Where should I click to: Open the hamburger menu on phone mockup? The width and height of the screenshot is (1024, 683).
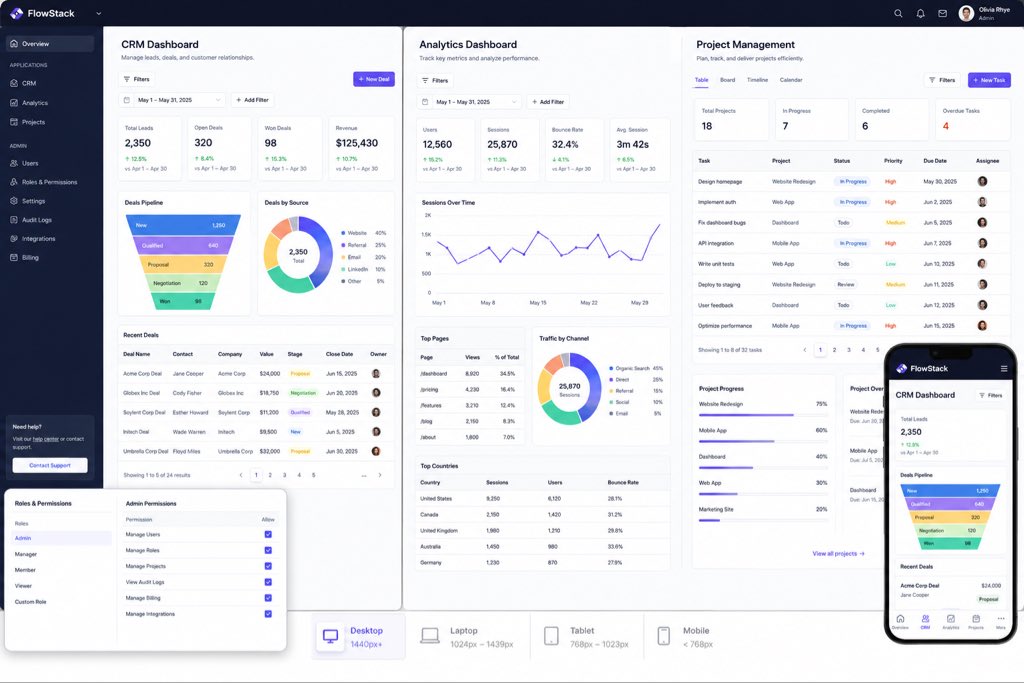point(1004,368)
